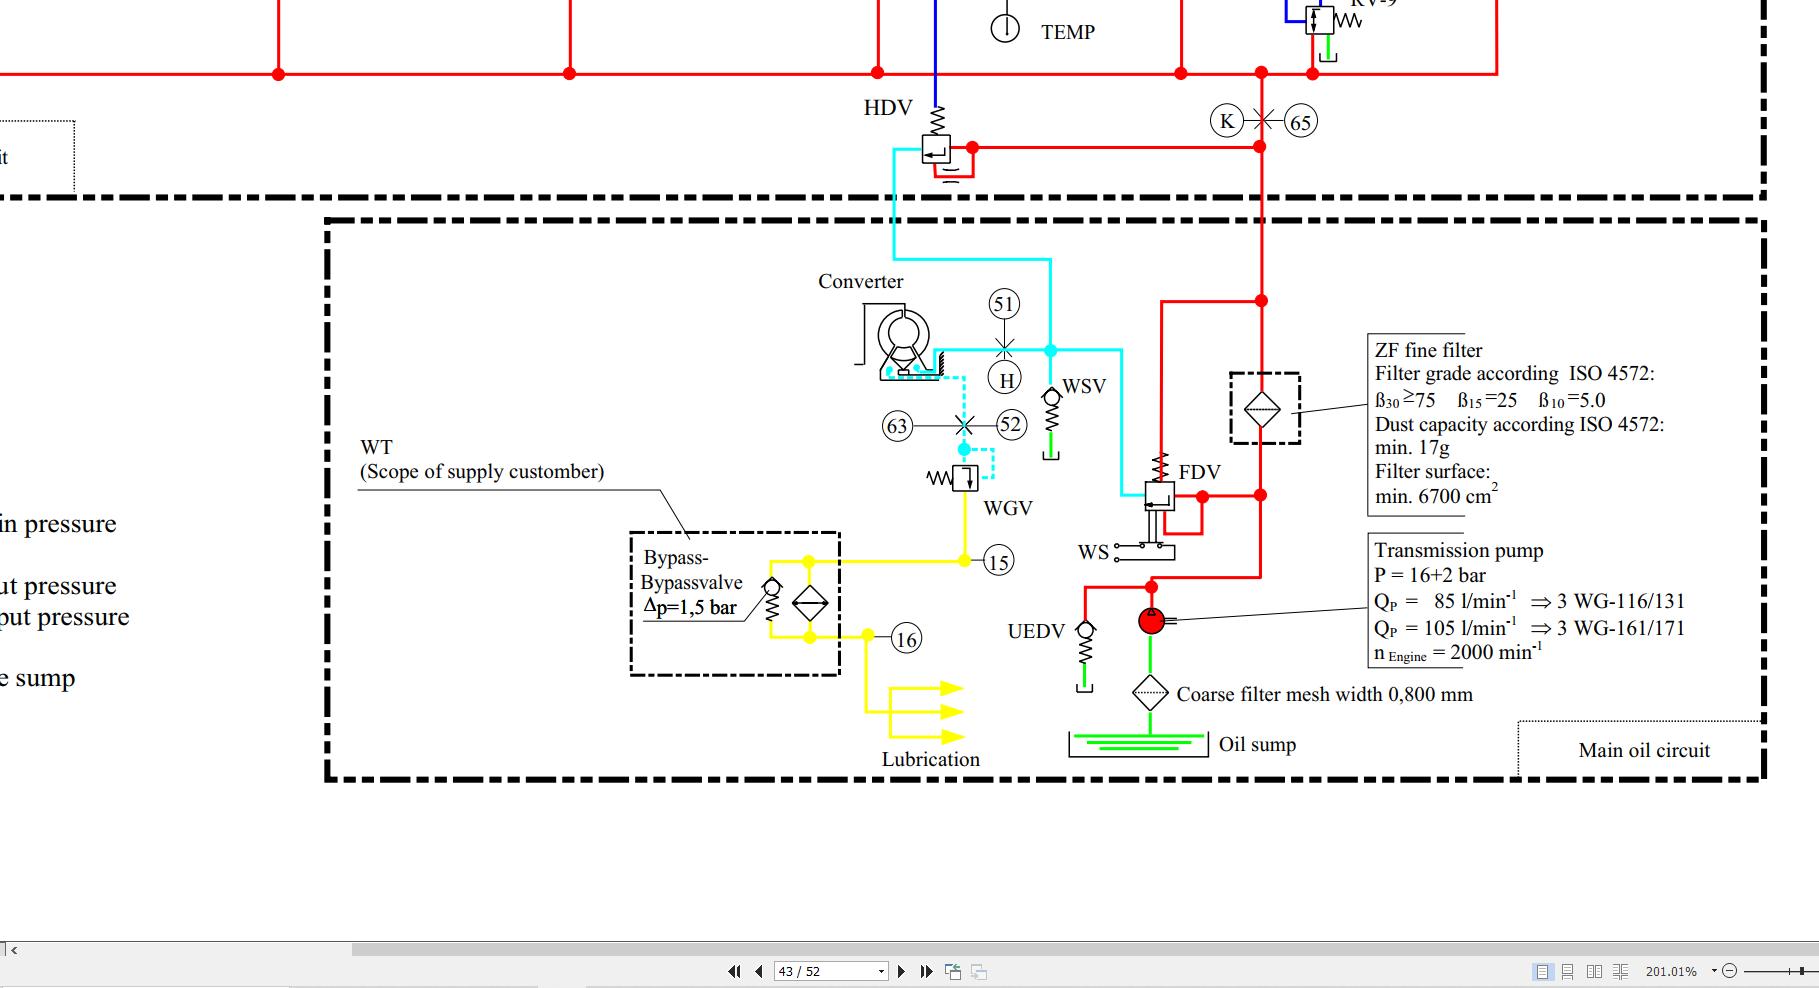Viewport: 1819px width, 988px height.
Task: Click the WSV valve label
Action: pos(1084,386)
